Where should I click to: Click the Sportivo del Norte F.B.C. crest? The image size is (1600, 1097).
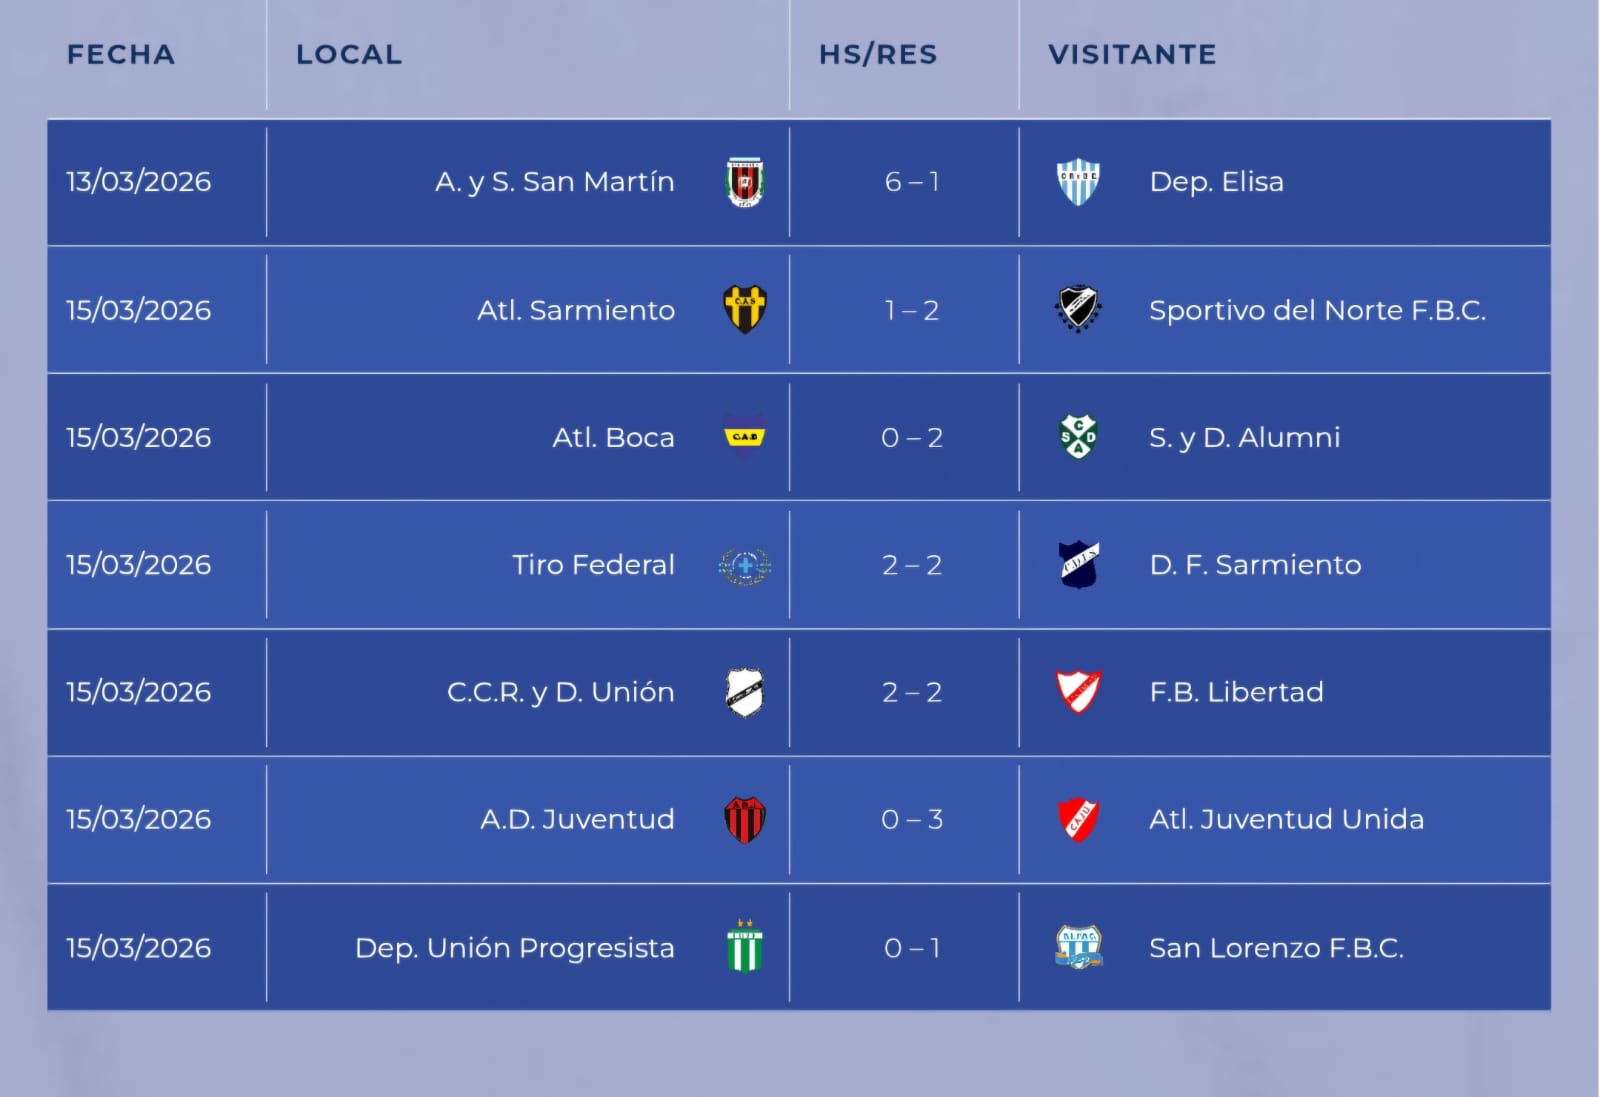(1078, 309)
